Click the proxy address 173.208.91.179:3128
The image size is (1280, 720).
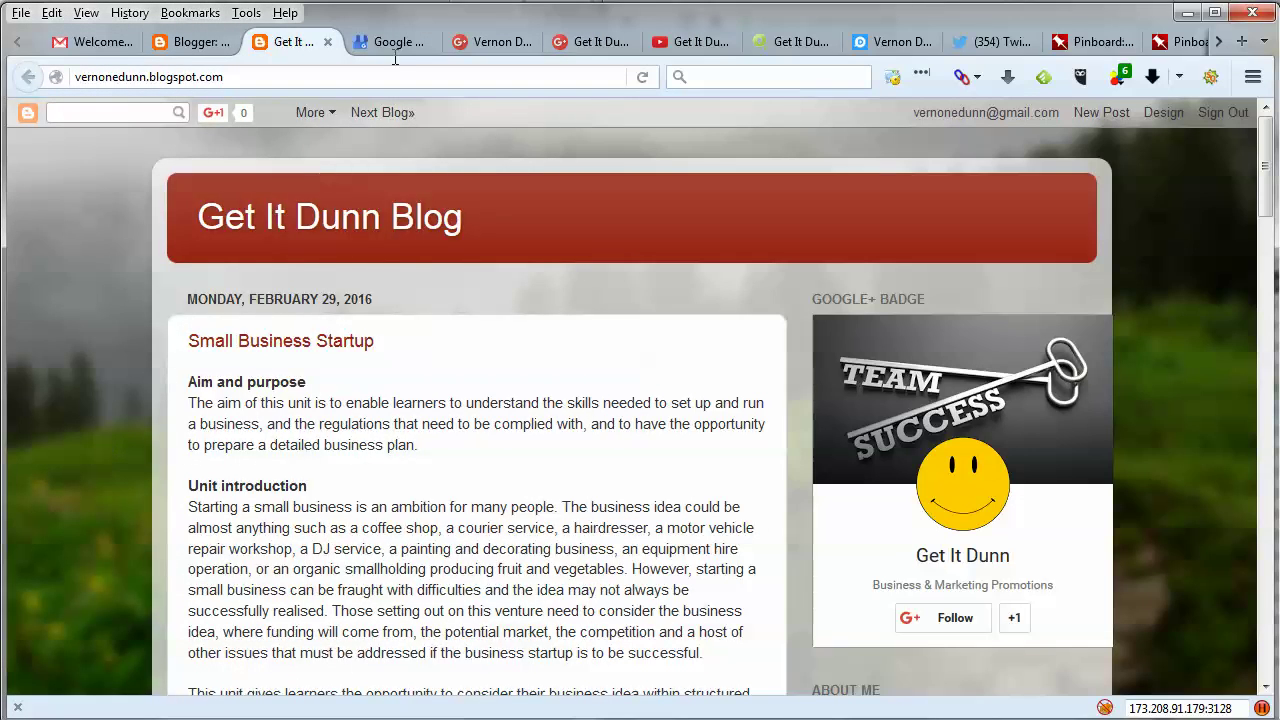[1180, 709]
